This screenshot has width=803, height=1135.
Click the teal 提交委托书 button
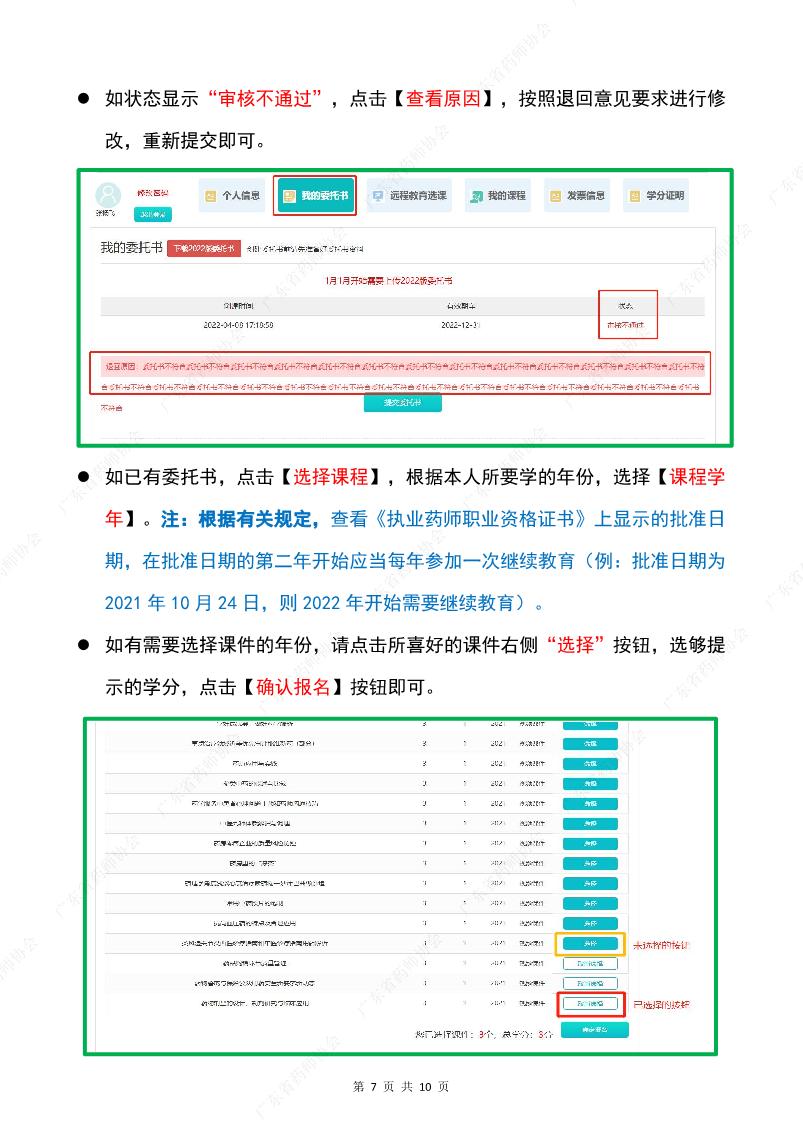tap(403, 403)
